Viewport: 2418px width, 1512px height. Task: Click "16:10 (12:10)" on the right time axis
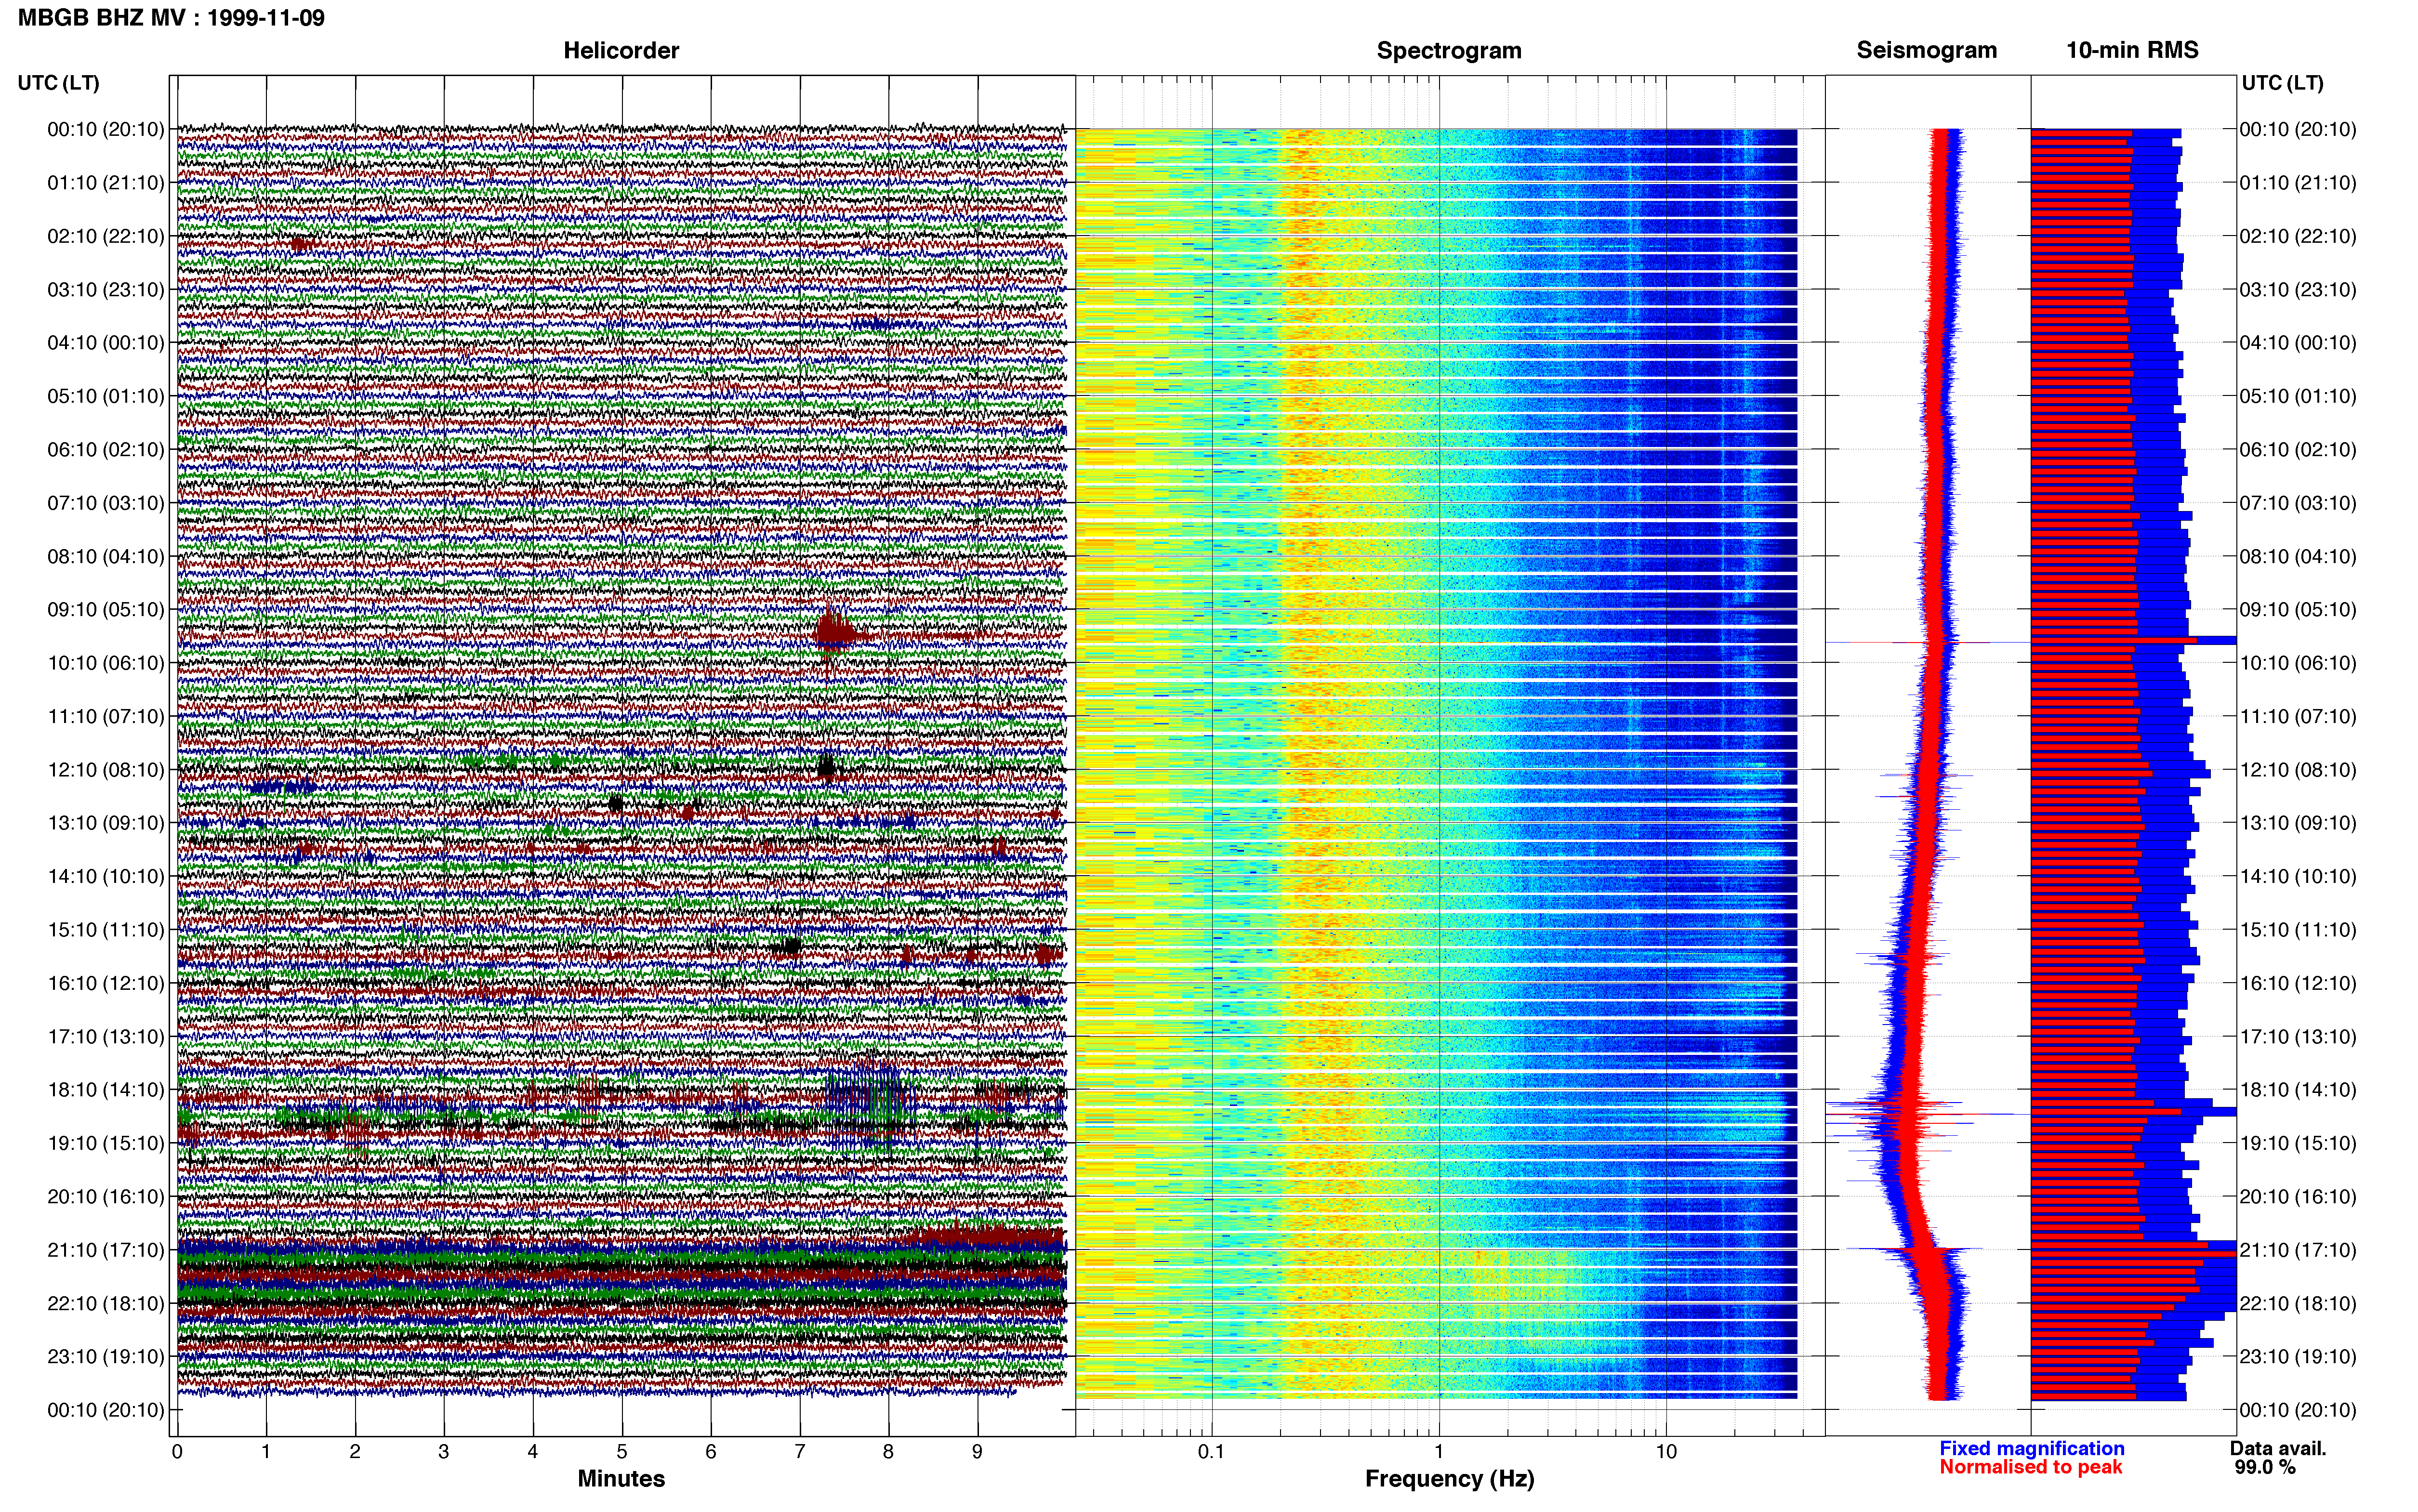(2298, 983)
